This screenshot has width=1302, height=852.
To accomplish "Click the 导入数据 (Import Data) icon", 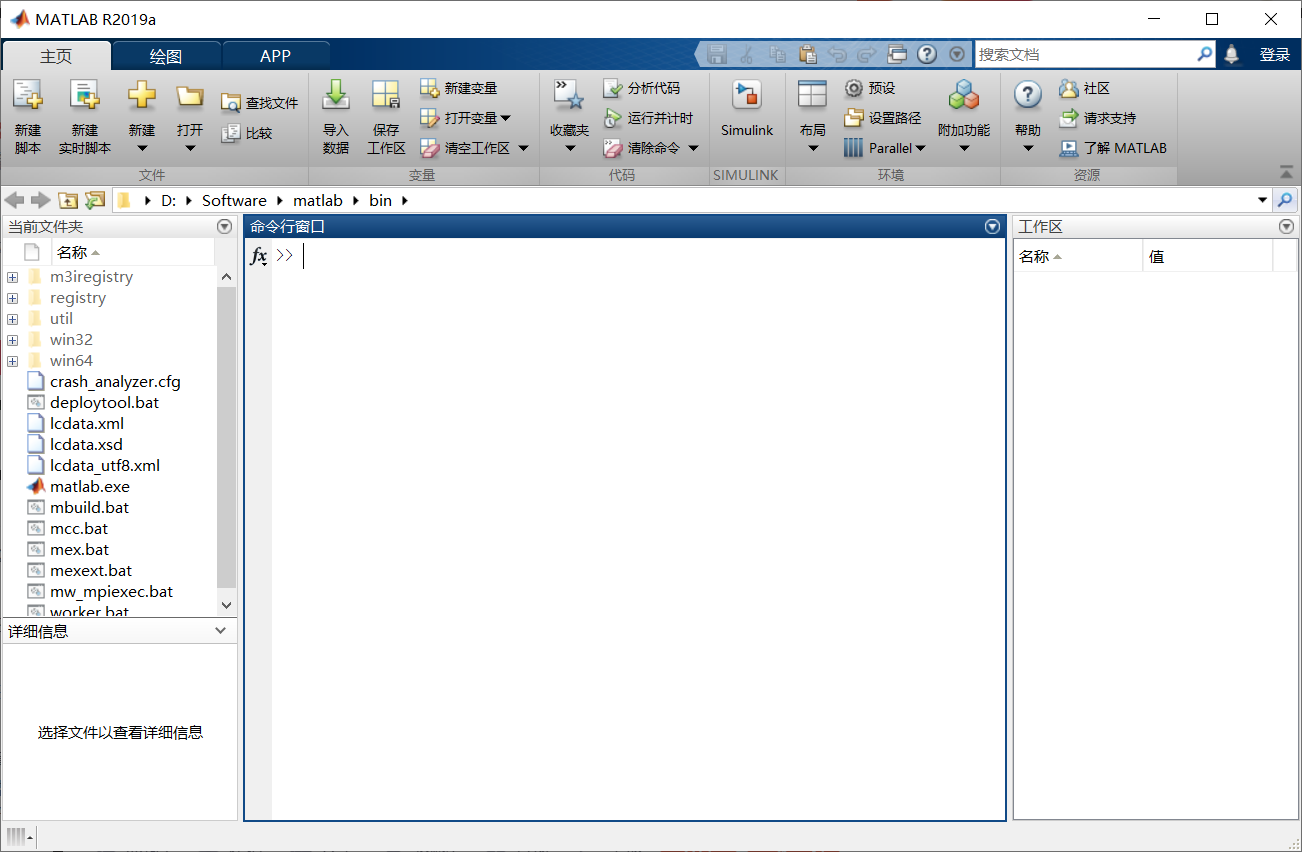I will (336, 115).
